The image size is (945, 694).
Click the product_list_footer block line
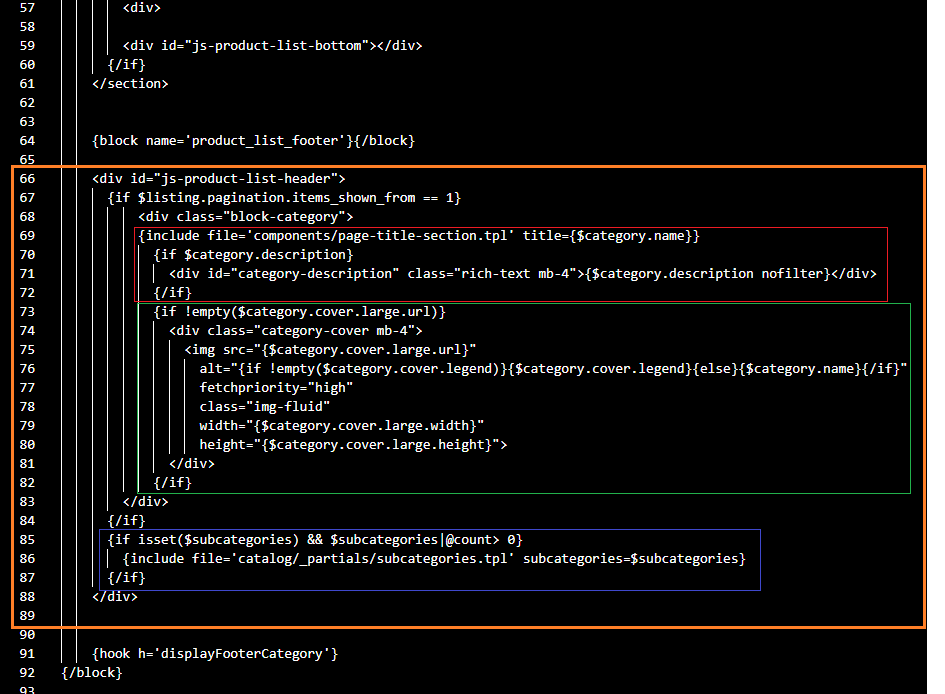tap(253, 141)
